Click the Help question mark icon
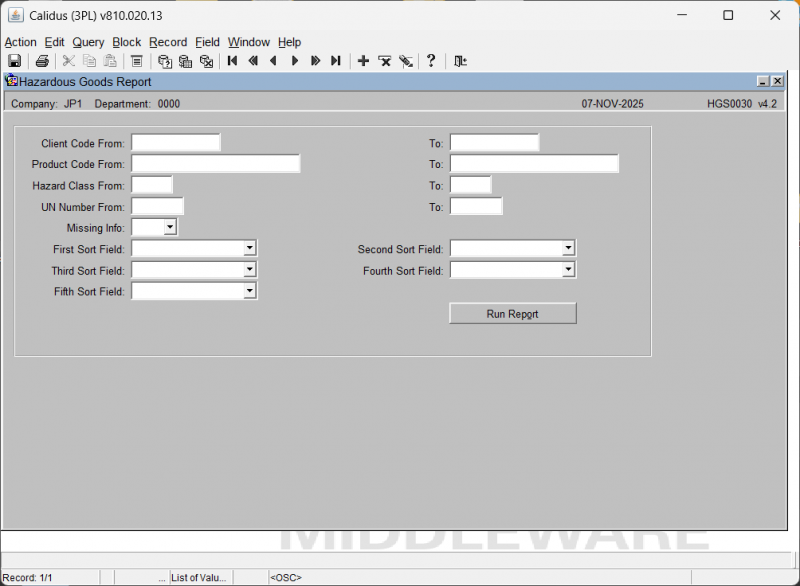This screenshot has height=586, width=800. [x=431, y=61]
